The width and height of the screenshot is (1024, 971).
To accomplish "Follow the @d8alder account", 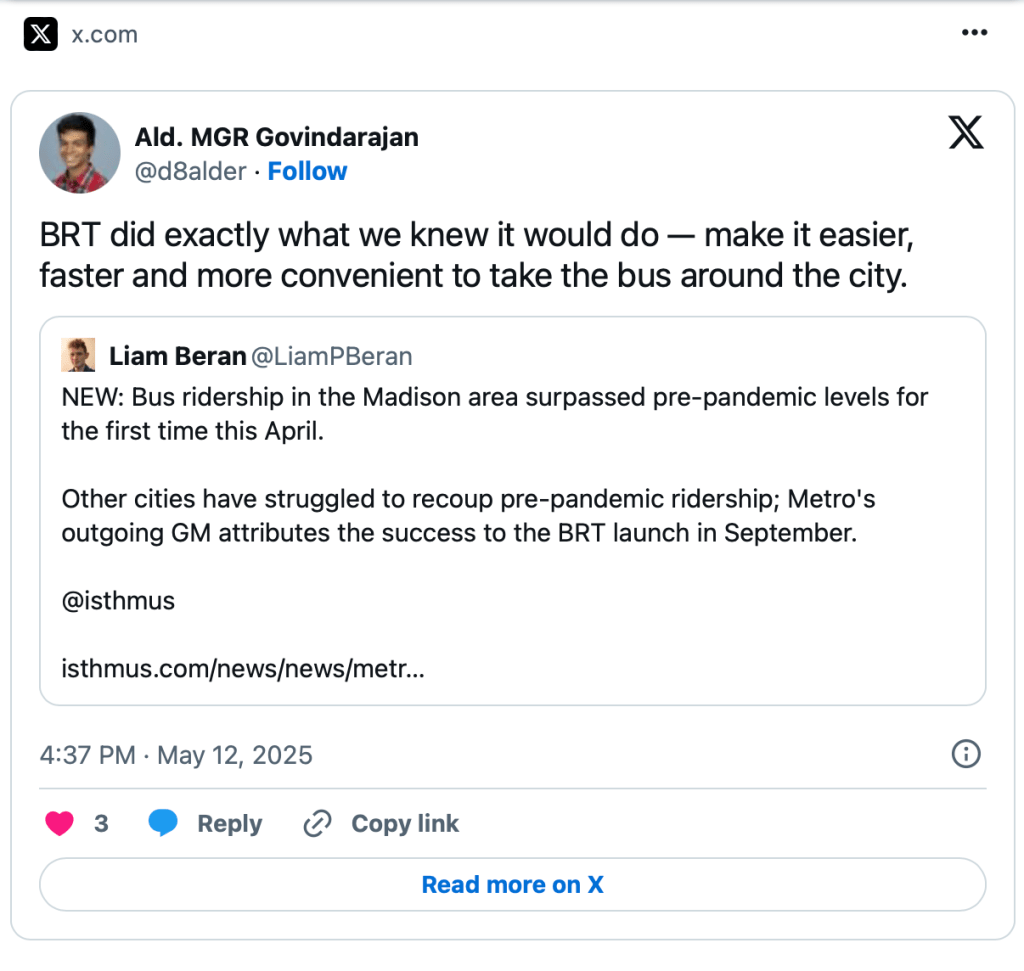I will [307, 172].
